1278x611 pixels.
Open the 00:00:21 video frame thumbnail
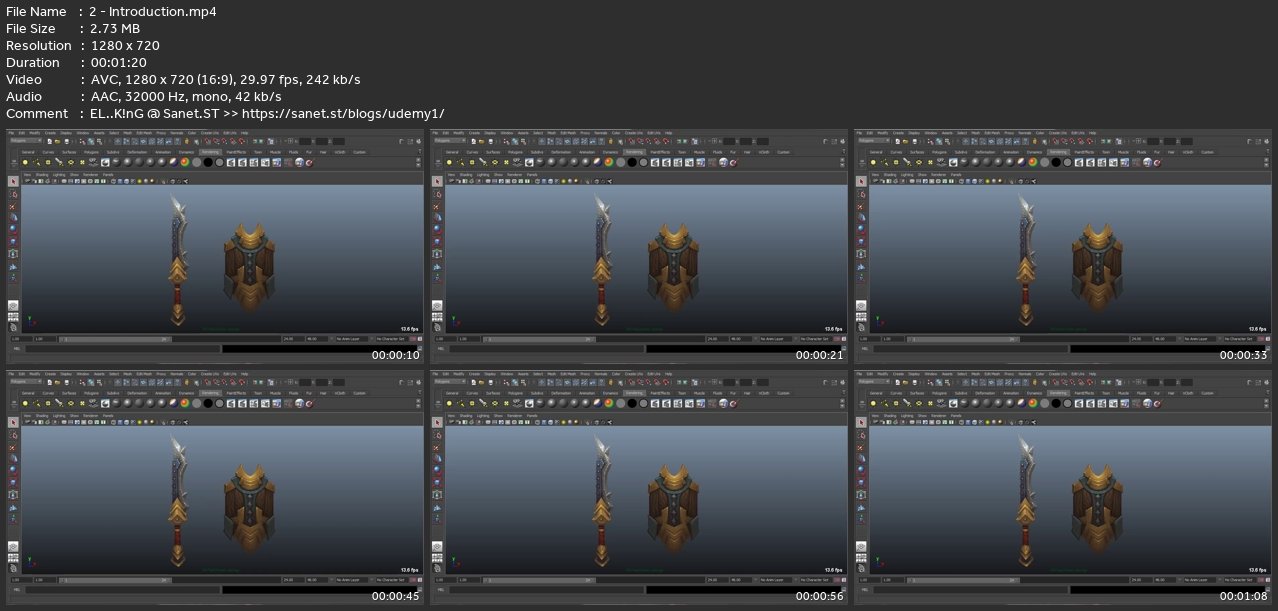[x=638, y=244]
